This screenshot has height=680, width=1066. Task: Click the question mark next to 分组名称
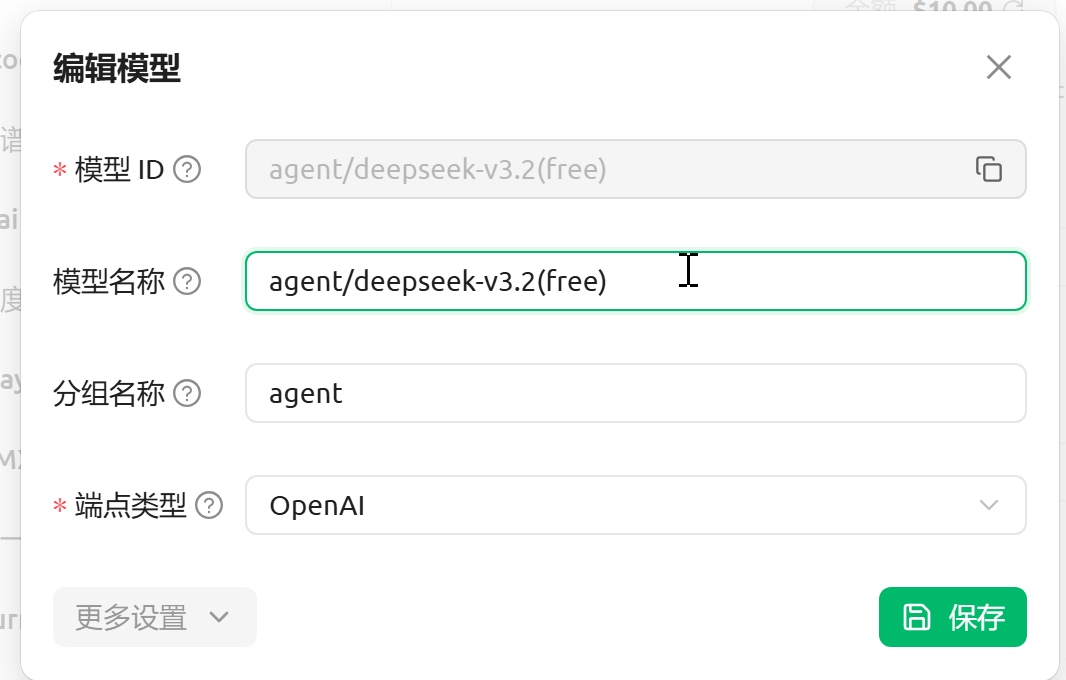pyautogui.click(x=187, y=394)
